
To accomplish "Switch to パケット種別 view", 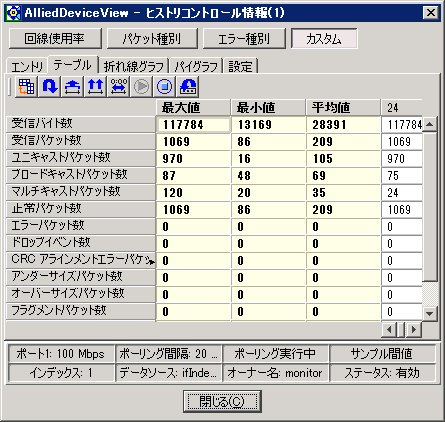I will (x=152, y=39).
